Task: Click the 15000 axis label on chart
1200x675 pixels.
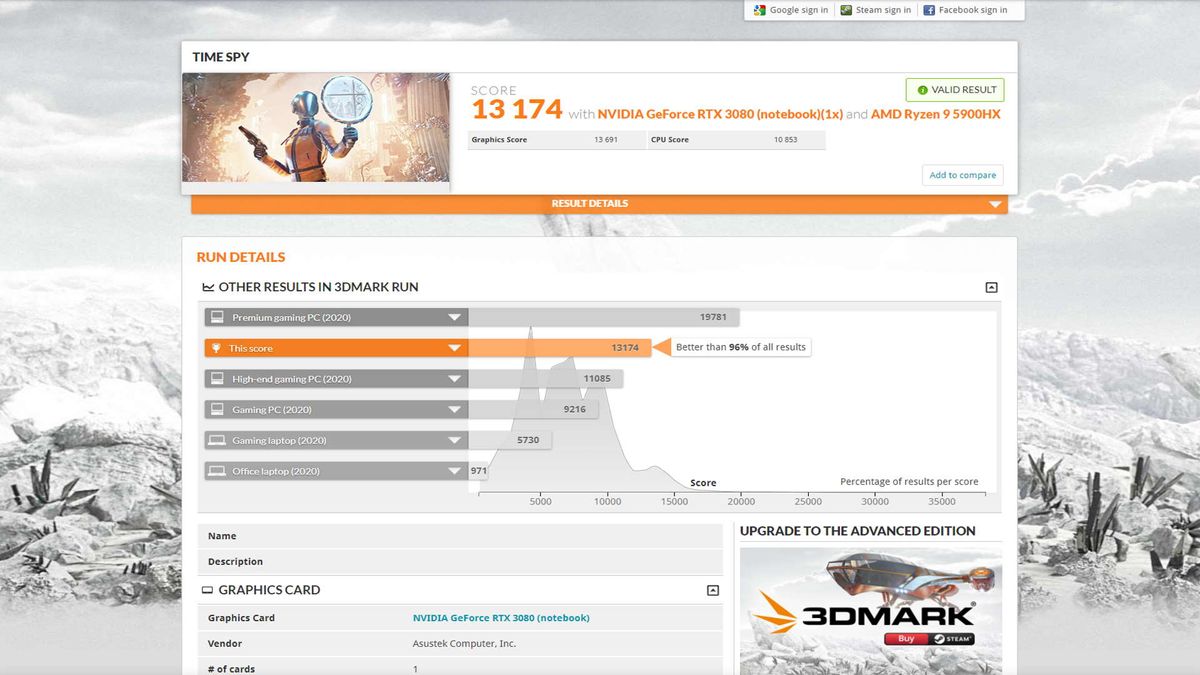Action: (674, 502)
